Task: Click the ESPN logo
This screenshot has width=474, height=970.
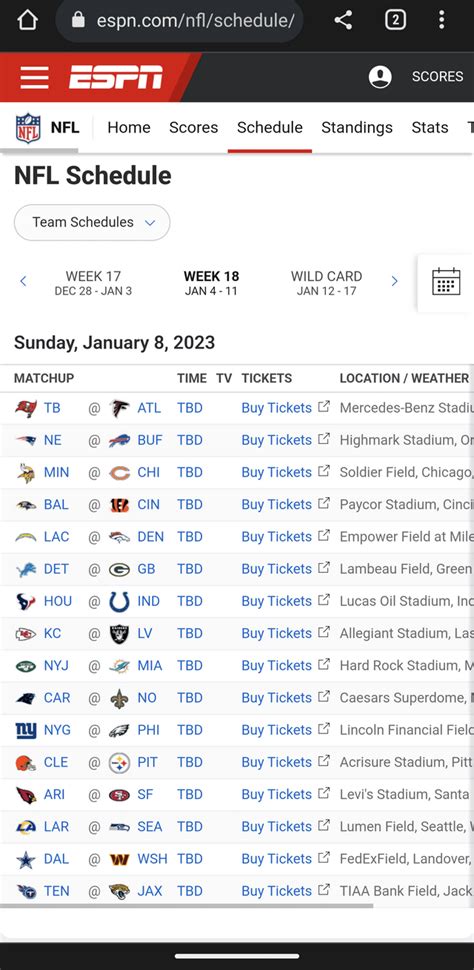Action: pos(116,77)
